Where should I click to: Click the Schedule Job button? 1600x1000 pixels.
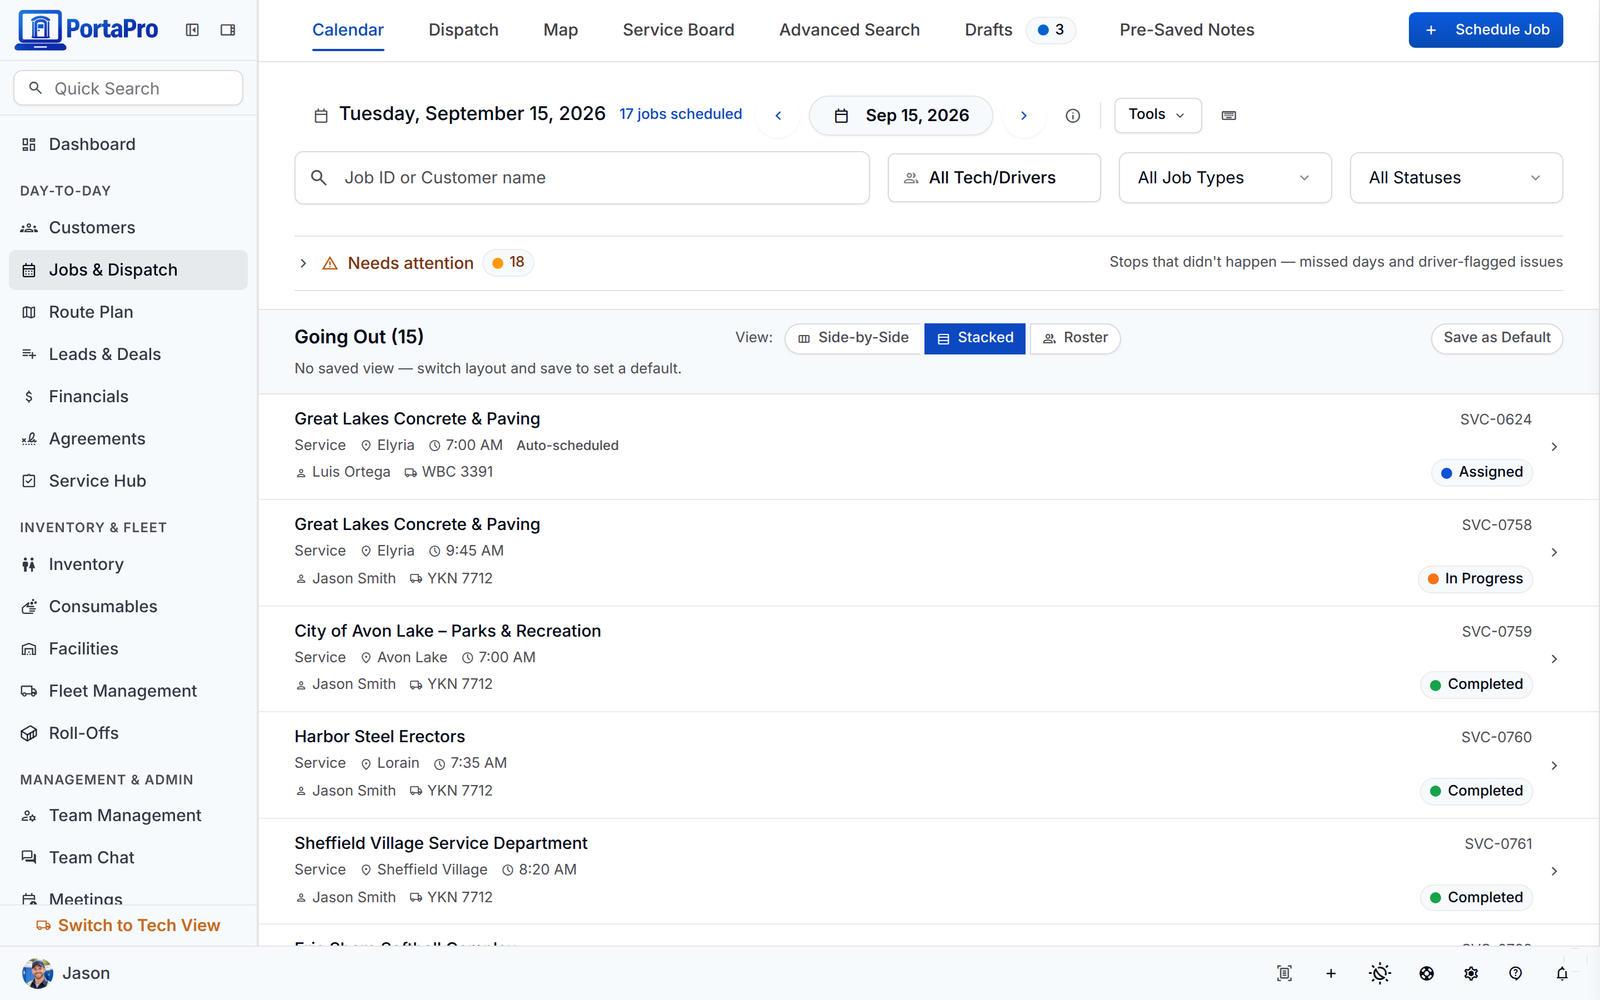click(x=1486, y=30)
